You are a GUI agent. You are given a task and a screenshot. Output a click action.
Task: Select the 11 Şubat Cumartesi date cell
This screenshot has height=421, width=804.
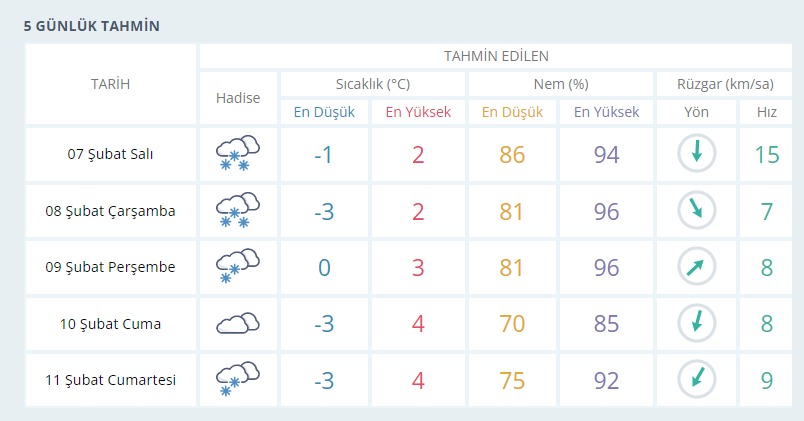pyautogui.click(x=110, y=380)
